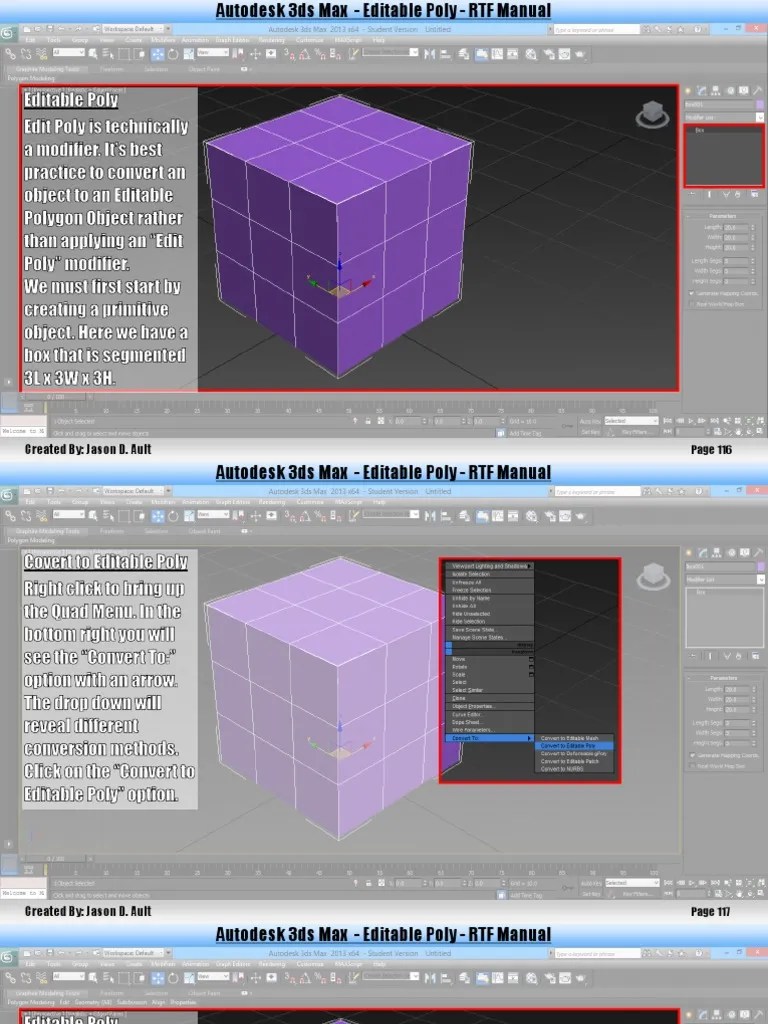Select the Link tool on Page 116

(10, 55)
